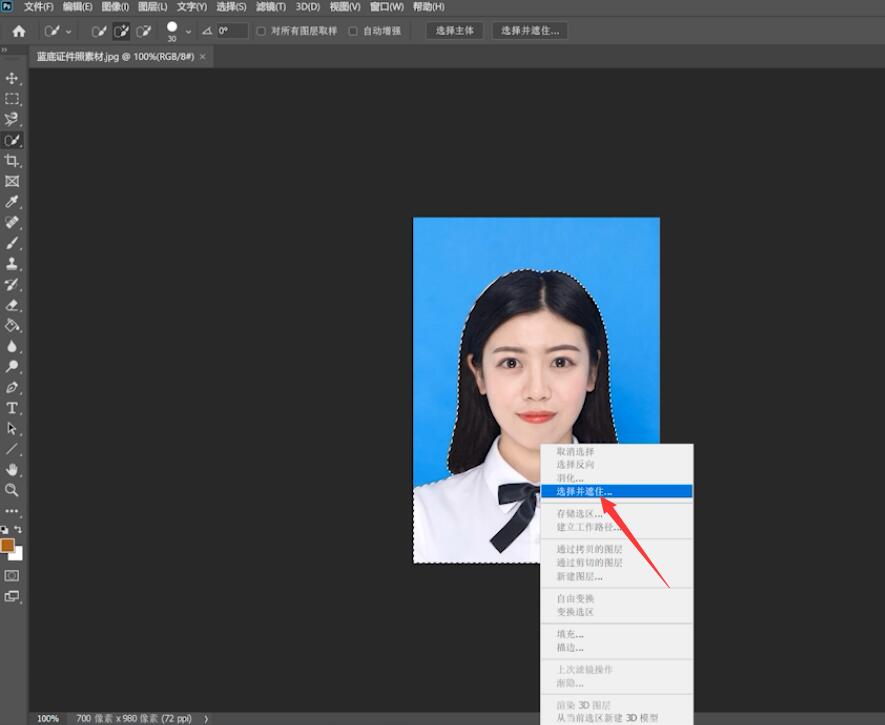Open the Edit Toolbar ellipsis icon

point(12,511)
